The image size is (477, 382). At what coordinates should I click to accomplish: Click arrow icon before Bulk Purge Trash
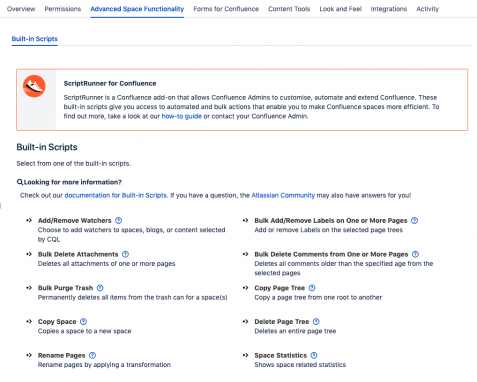pyautogui.click(x=29, y=288)
